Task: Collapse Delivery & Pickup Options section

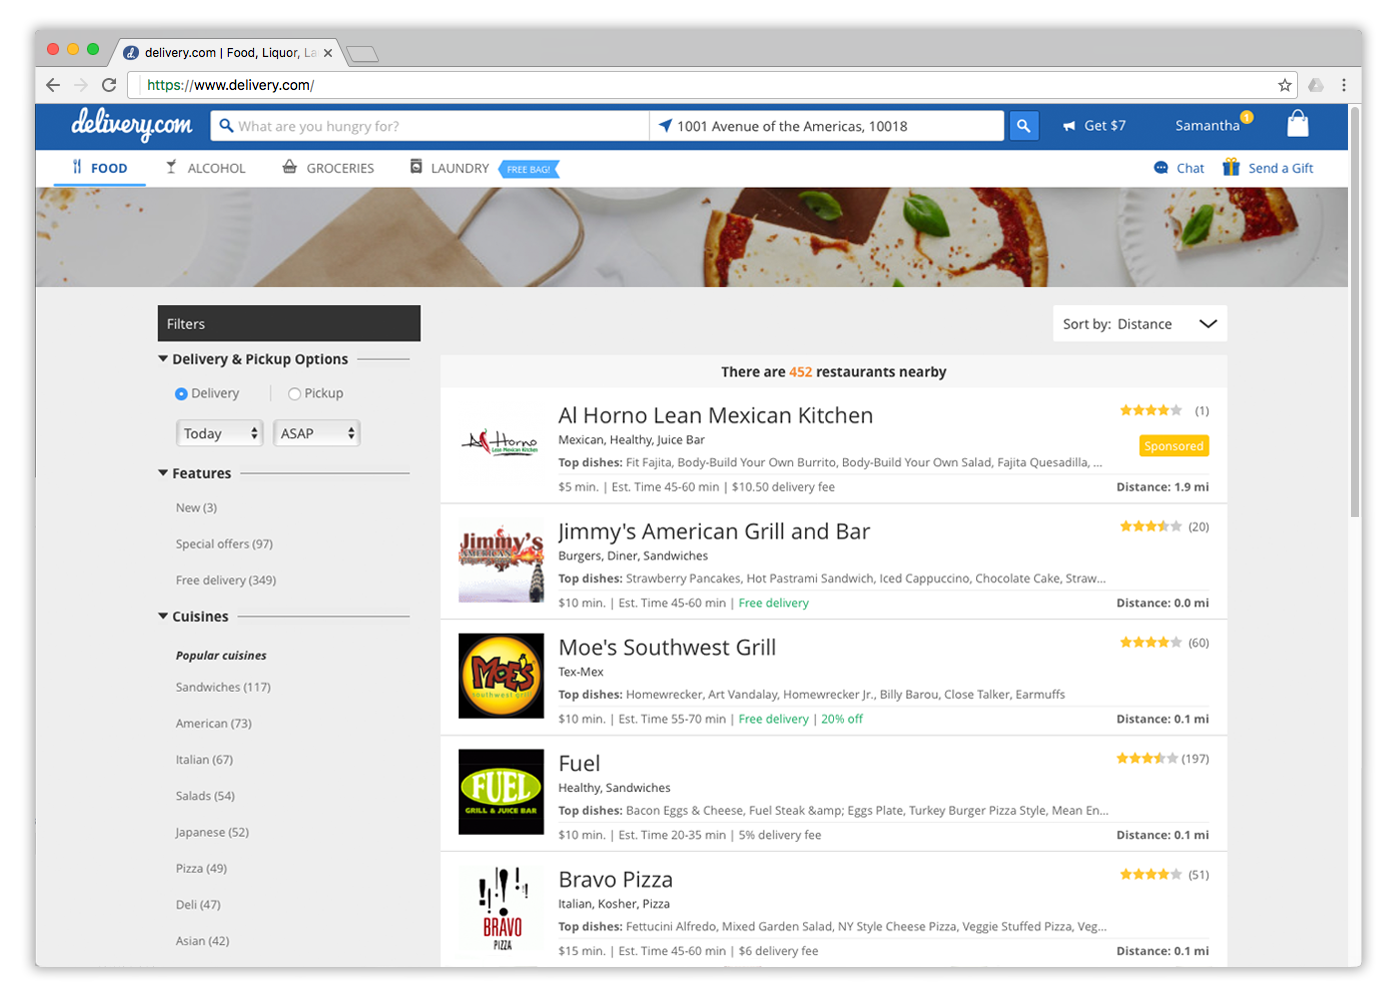Action: (x=163, y=358)
